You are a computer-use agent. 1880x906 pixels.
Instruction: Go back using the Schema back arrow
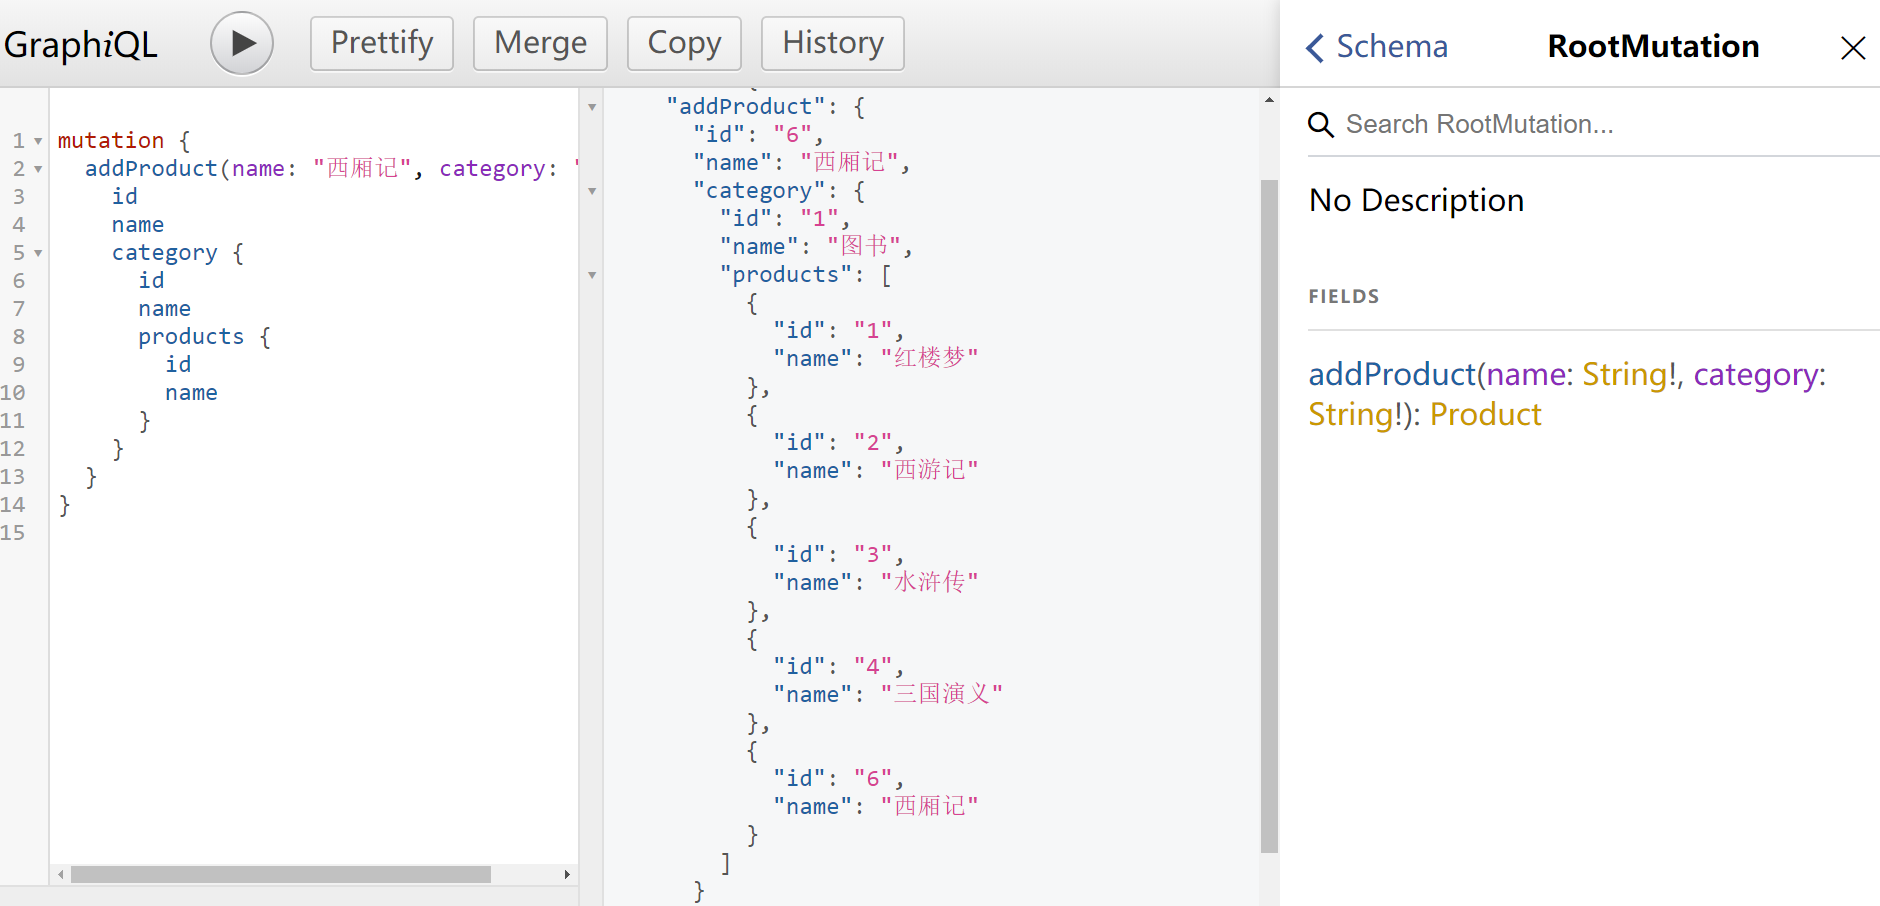point(1316,47)
